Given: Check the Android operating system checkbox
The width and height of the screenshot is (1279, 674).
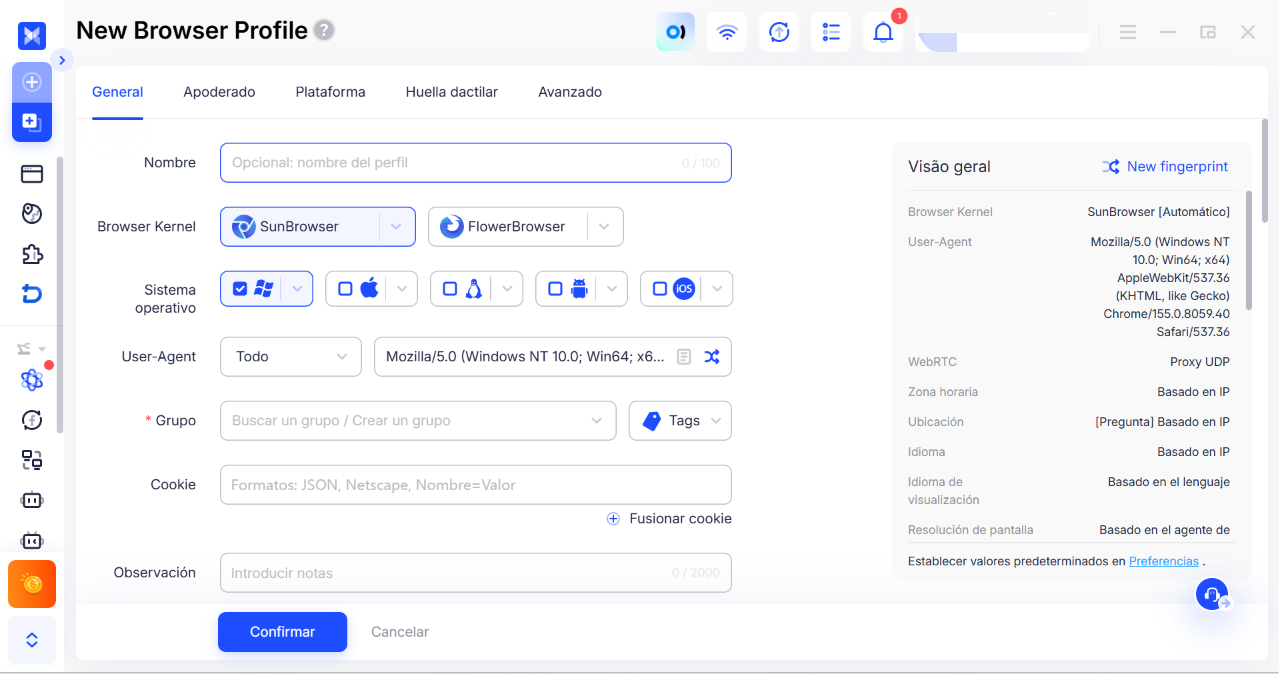Looking at the screenshot, I should point(555,288).
